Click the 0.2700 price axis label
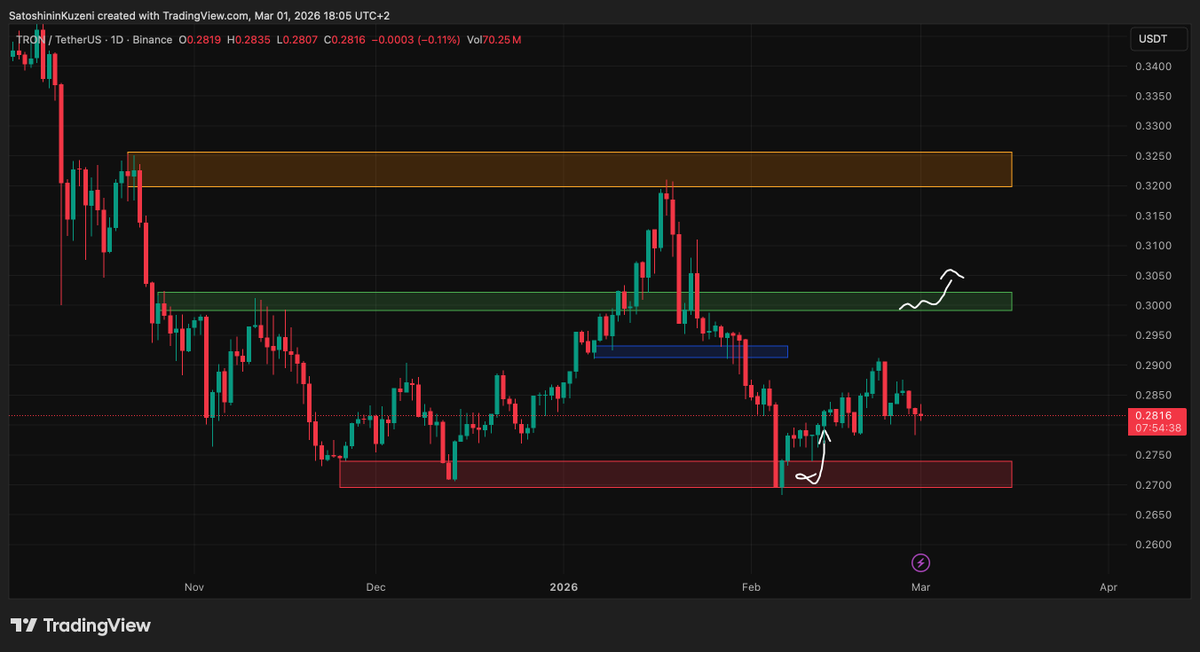The height and width of the screenshot is (652, 1200). click(x=1152, y=485)
